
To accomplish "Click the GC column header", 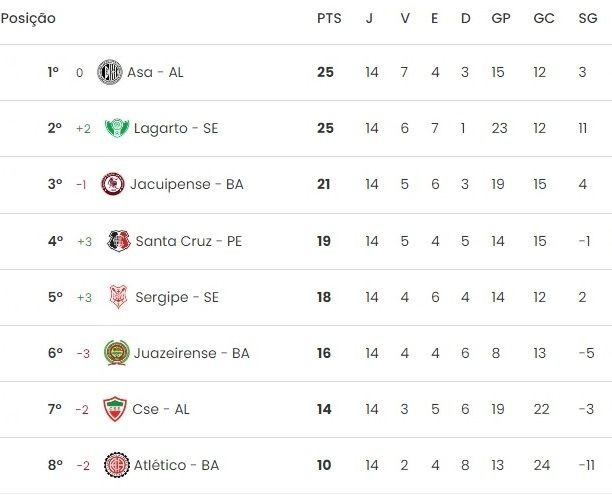I will tap(544, 18).
